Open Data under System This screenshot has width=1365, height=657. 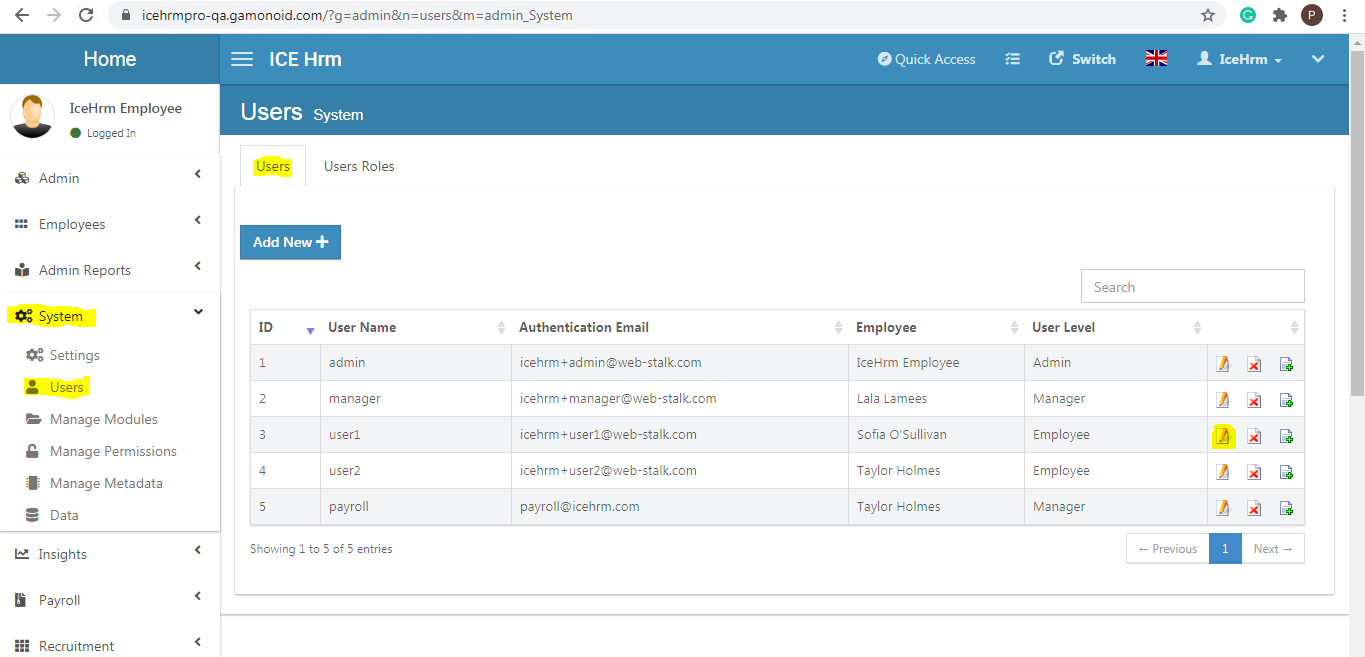coord(52,515)
